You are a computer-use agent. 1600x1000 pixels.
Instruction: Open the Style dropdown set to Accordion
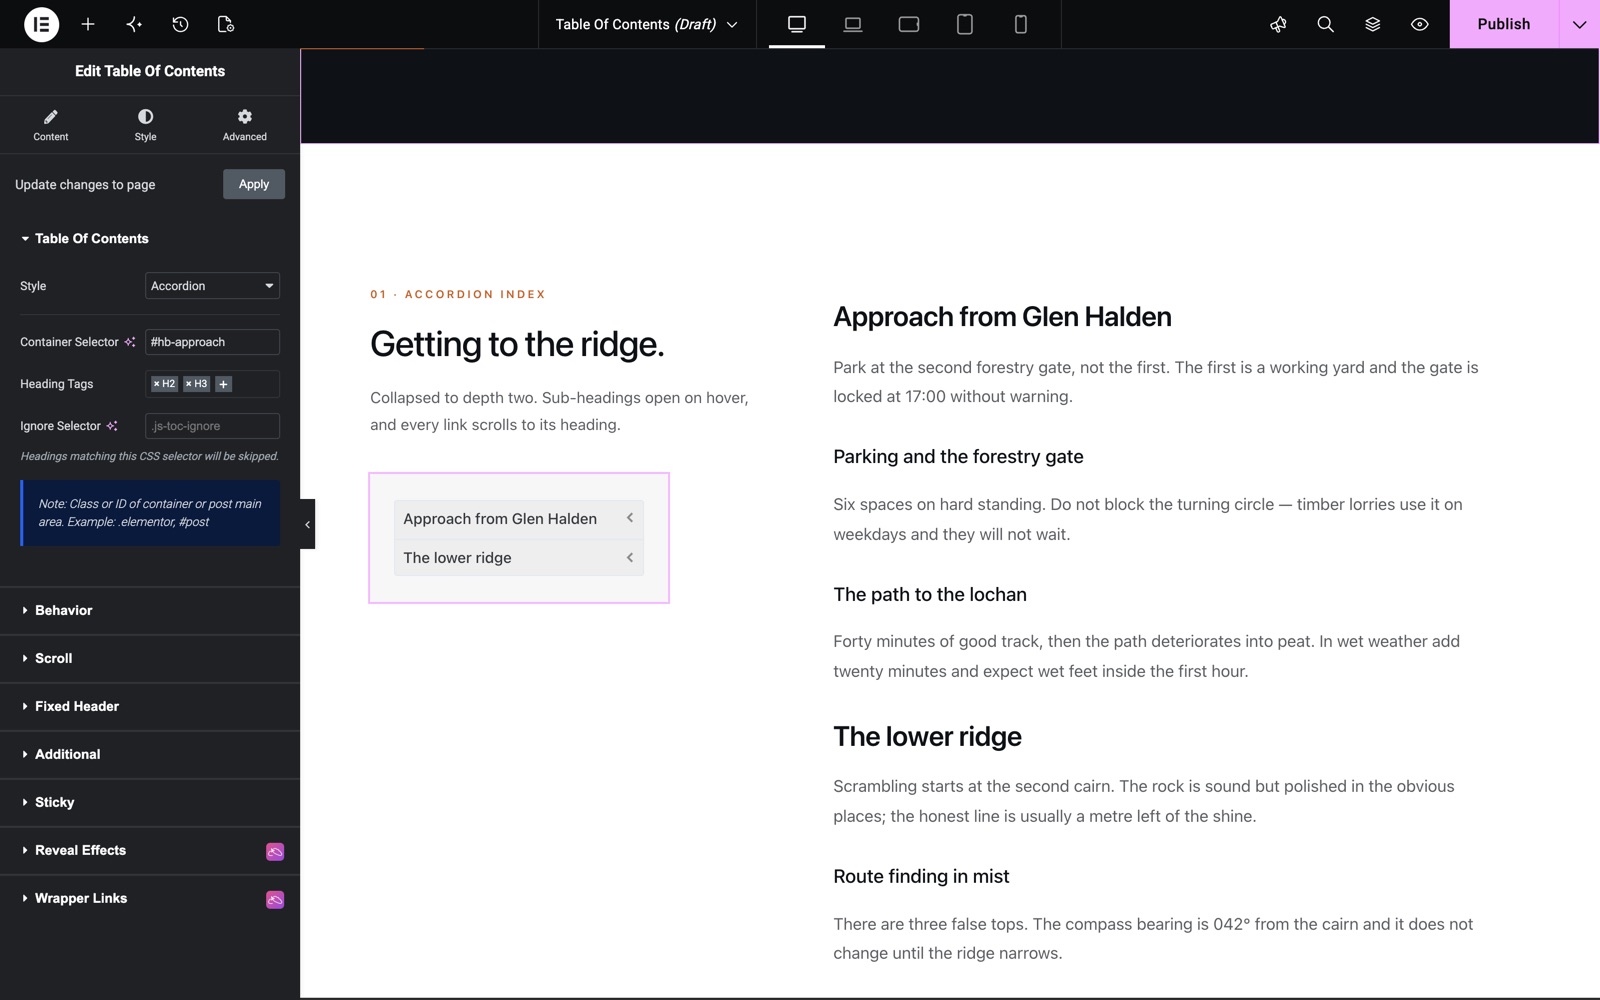coord(212,286)
